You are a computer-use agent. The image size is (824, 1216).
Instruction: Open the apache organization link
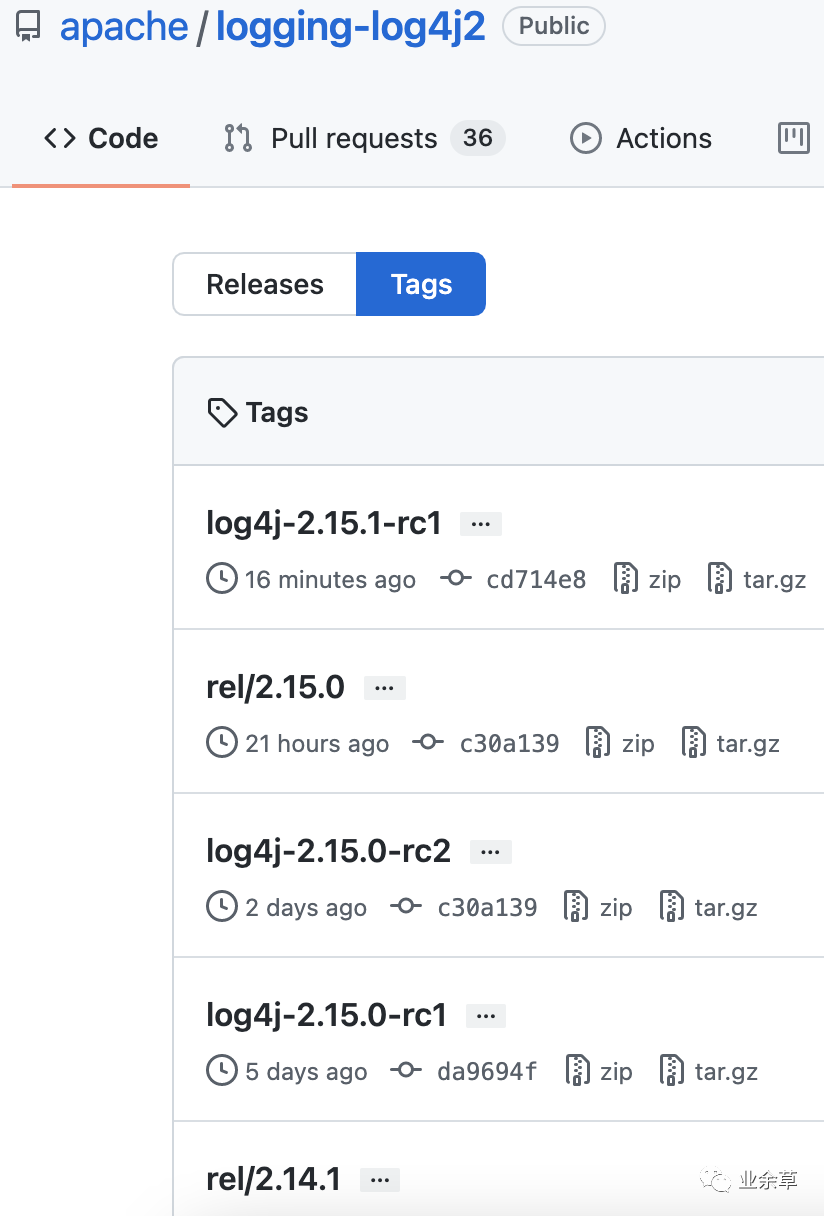[x=124, y=27]
